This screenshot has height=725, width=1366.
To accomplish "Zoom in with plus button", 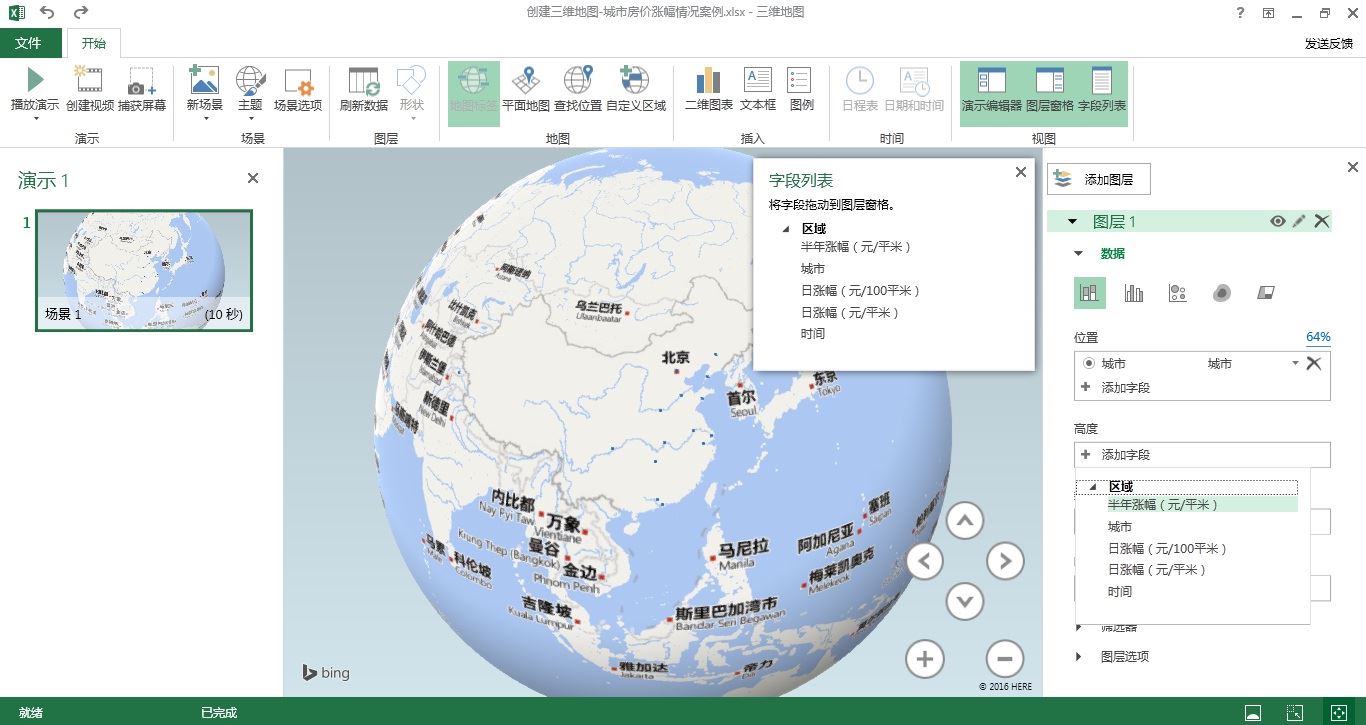I will pos(925,659).
